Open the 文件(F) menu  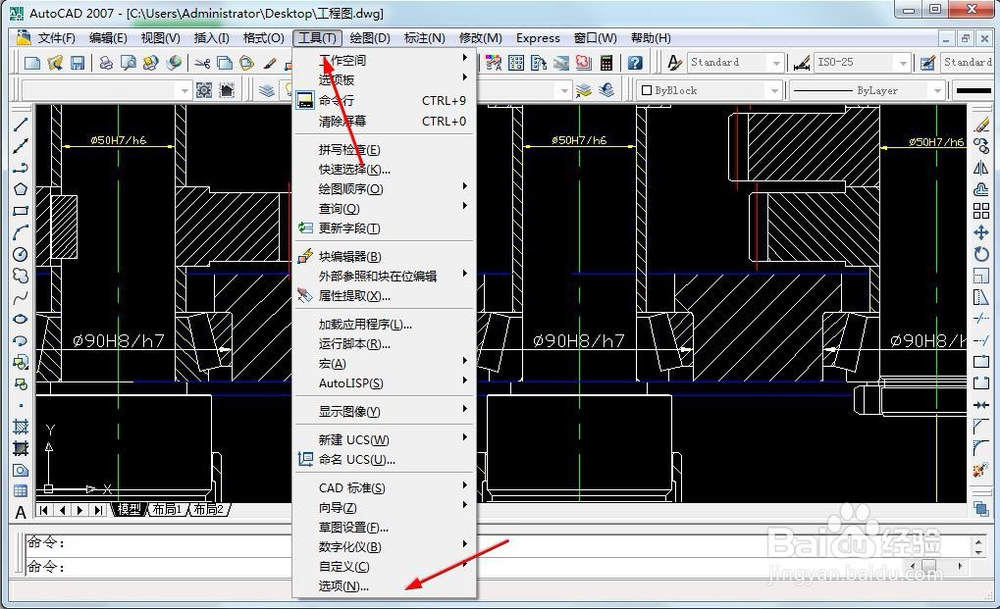click(56, 38)
